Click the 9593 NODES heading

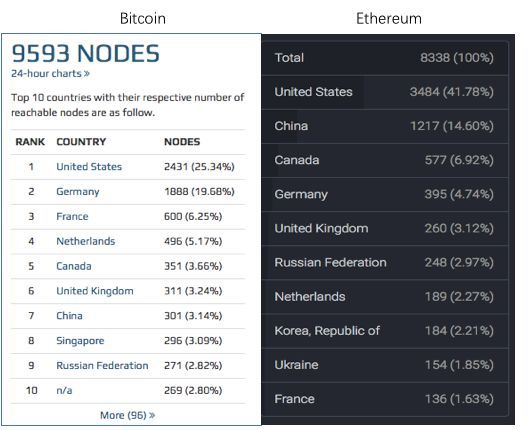pyautogui.click(x=86, y=54)
